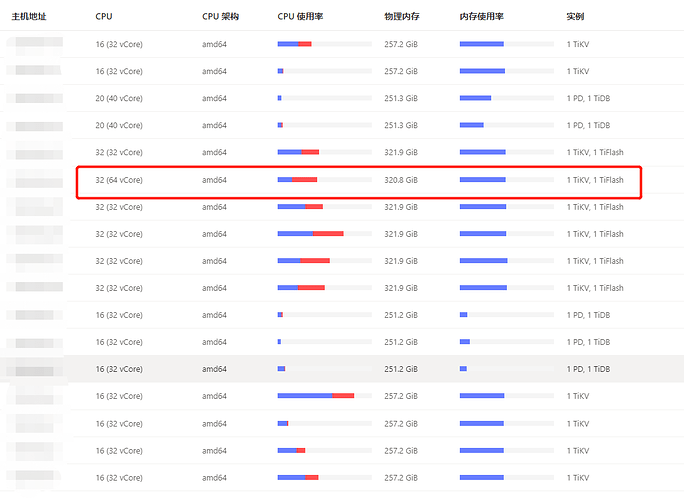This screenshot has width=684, height=500.
Task: Click the 实例 column header
Action: (575, 17)
